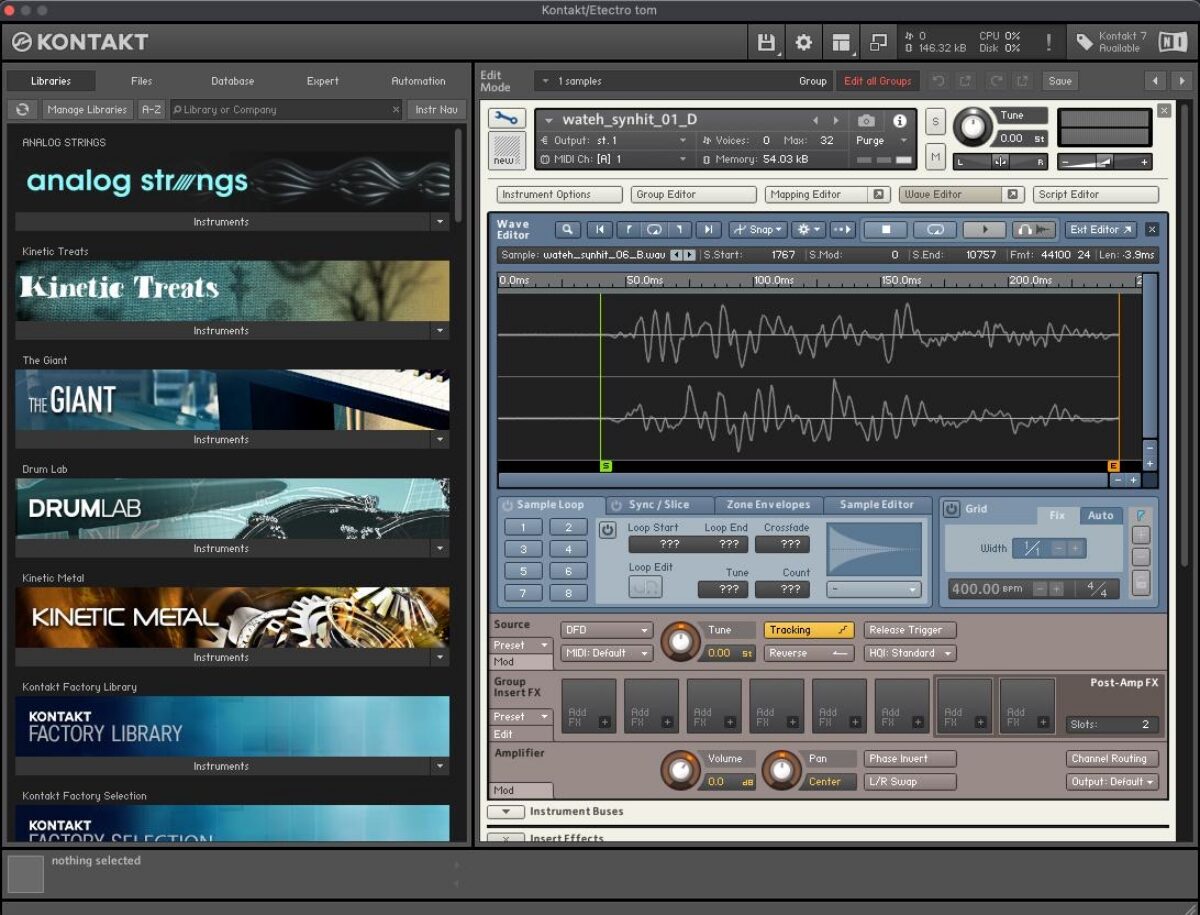Click the undo arrow in Edit Mode bar
Image resolution: width=1200 pixels, height=915 pixels.
point(938,81)
